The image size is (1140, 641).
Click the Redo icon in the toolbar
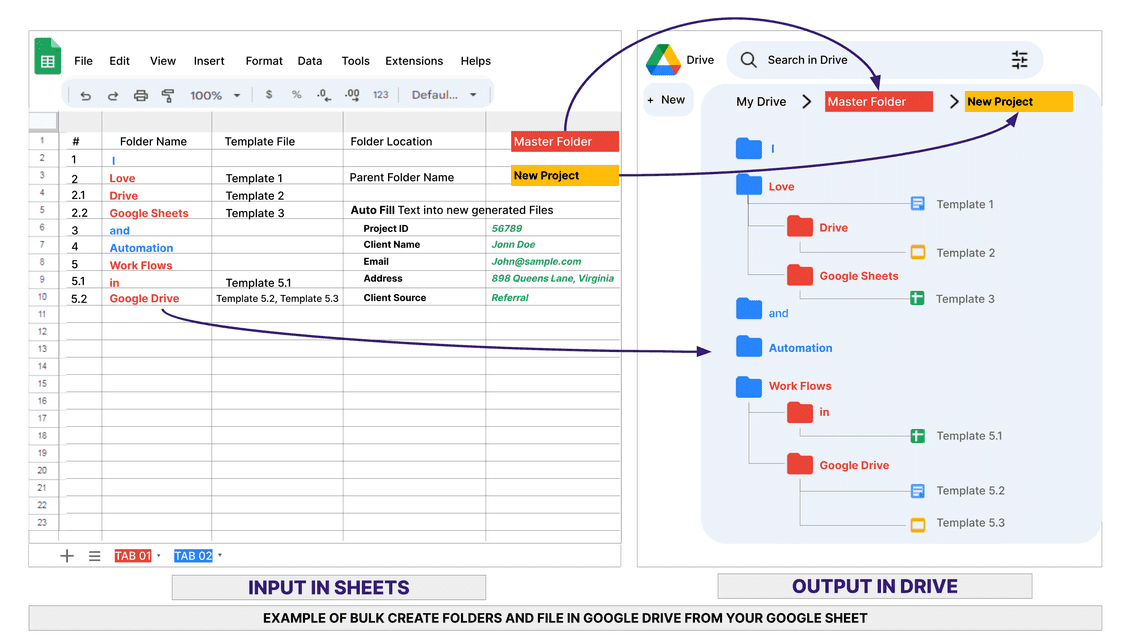(112, 95)
